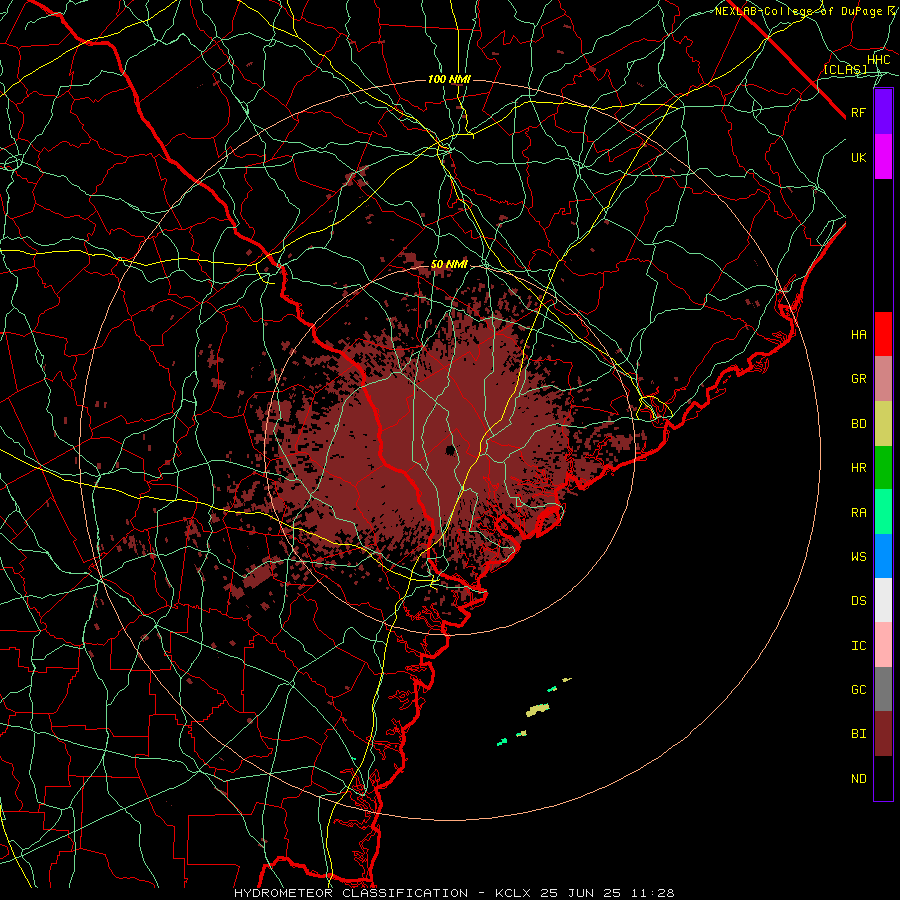Click the '50 NMI' range ring label
Screen dimensions: 900x900
[449, 265]
